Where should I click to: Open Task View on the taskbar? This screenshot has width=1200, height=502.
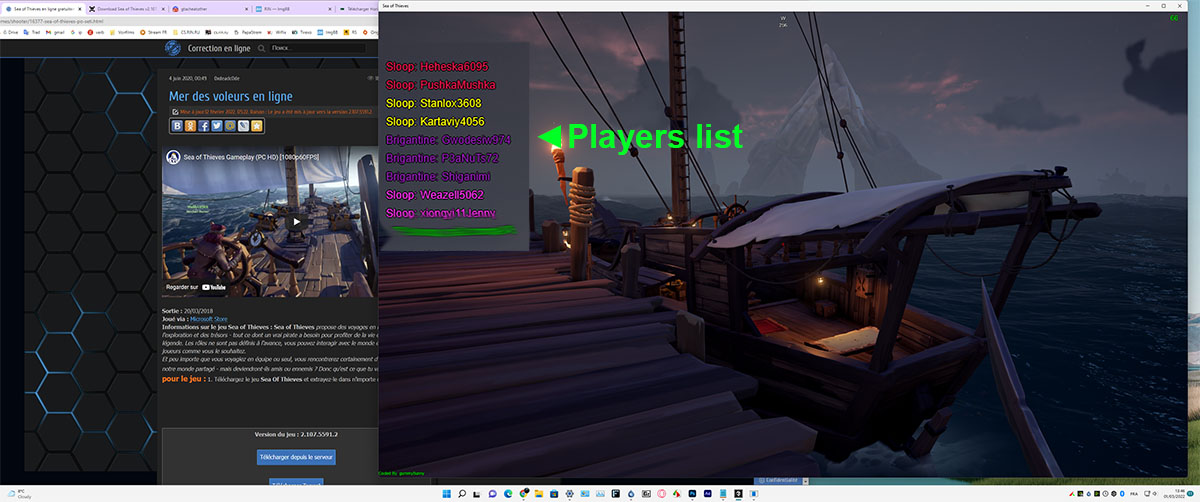coord(477,494)
